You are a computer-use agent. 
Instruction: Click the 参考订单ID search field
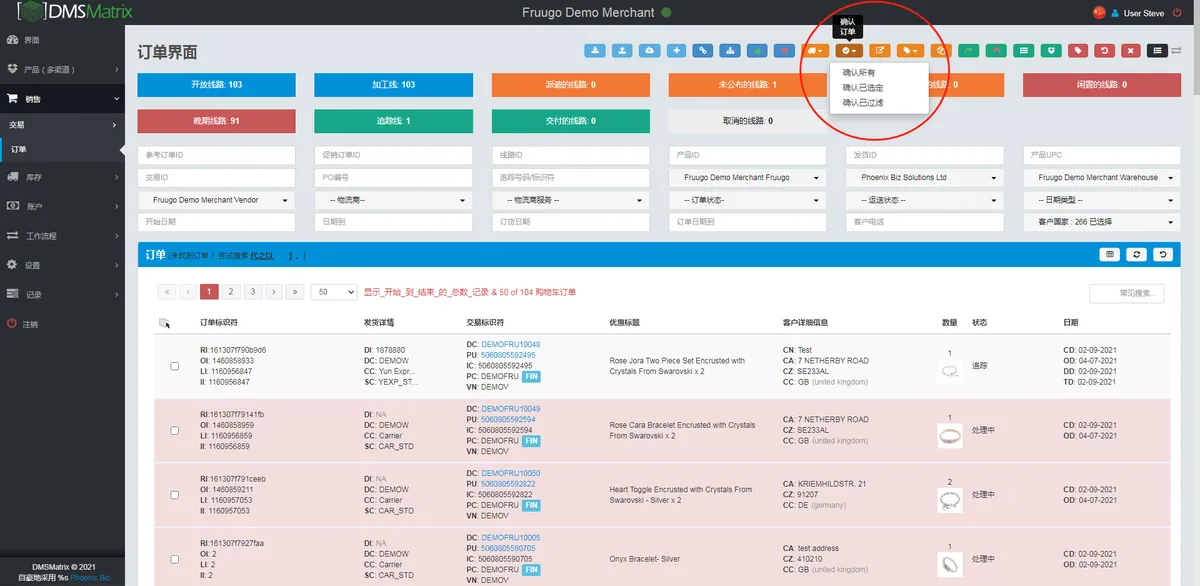point(216,155)
